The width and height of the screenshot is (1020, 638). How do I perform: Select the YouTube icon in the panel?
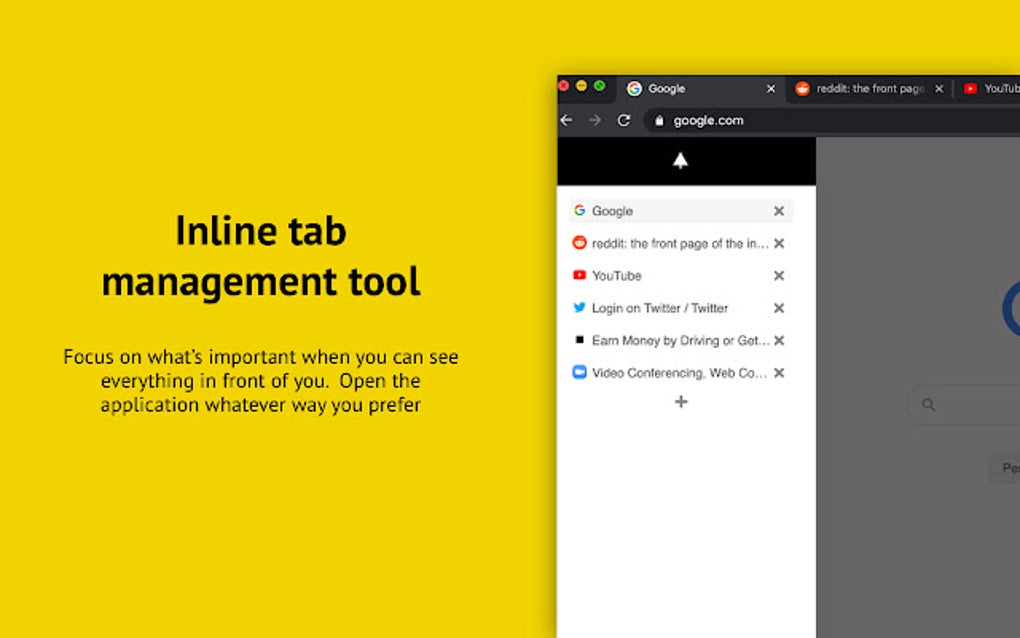pyautogui.click(x=579, y=275)
